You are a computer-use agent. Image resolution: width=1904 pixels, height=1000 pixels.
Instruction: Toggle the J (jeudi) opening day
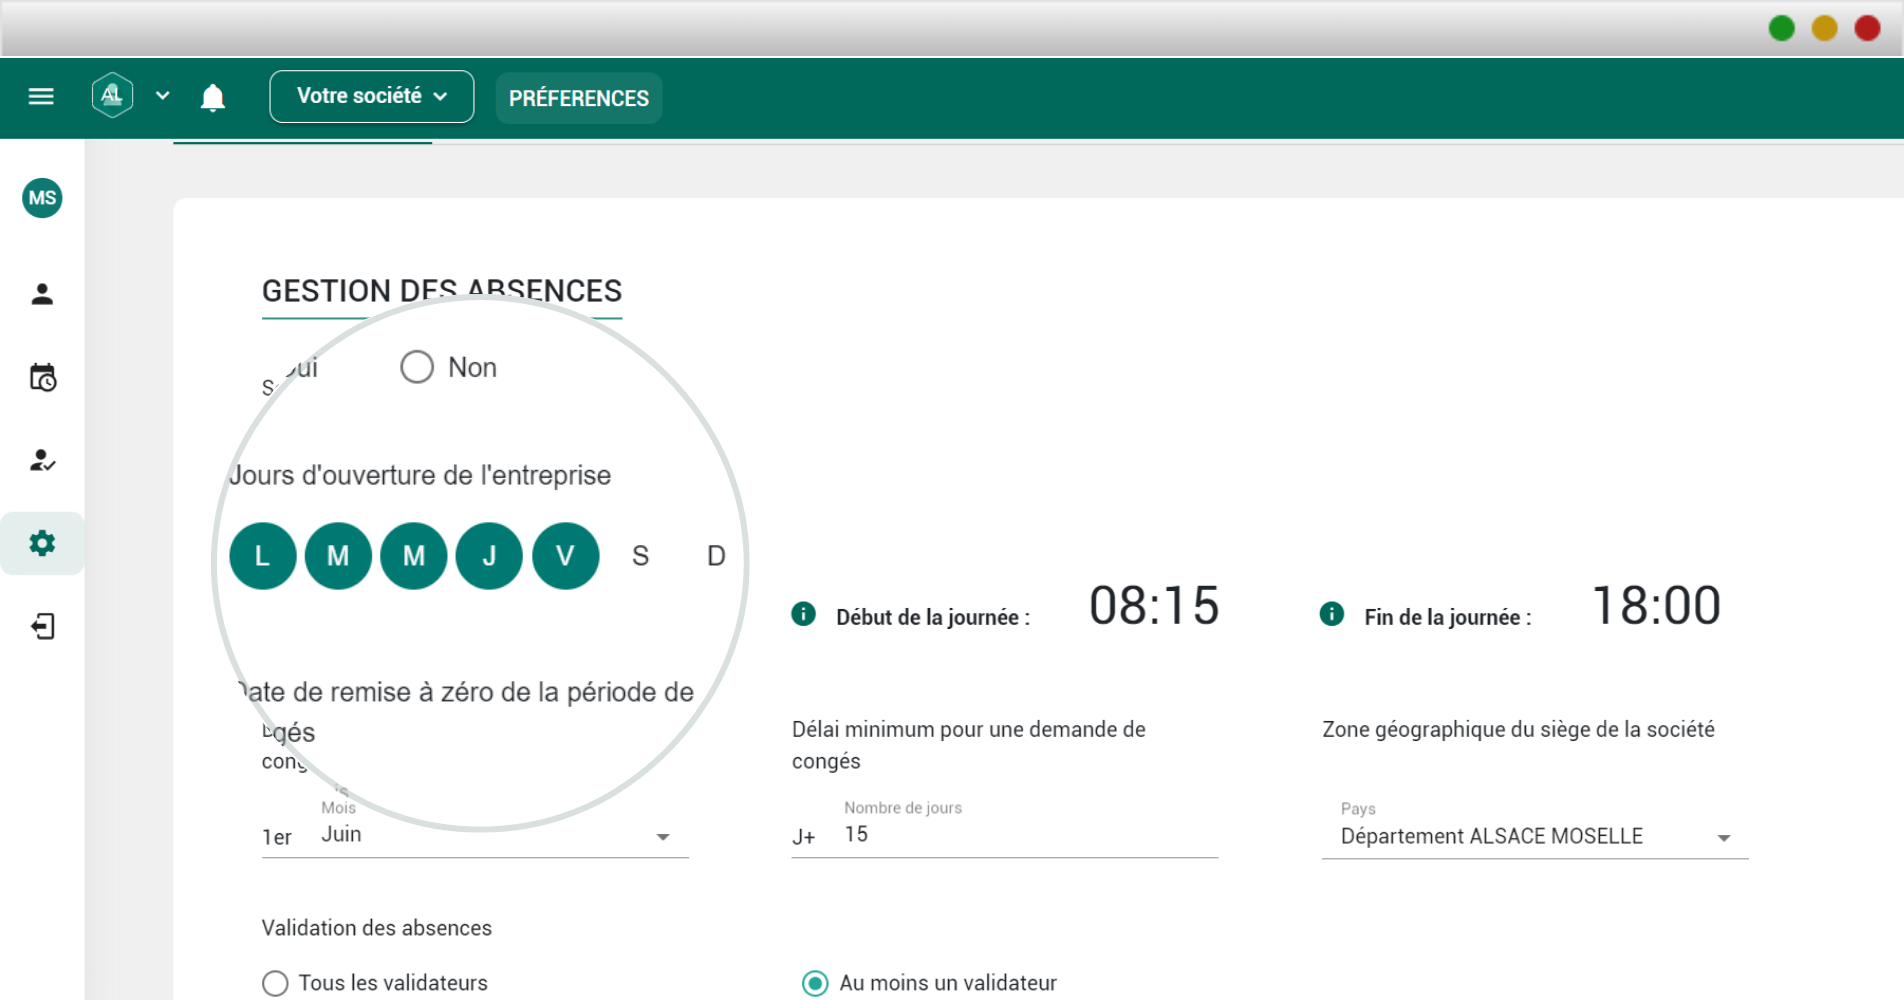[x=489, y=556]
